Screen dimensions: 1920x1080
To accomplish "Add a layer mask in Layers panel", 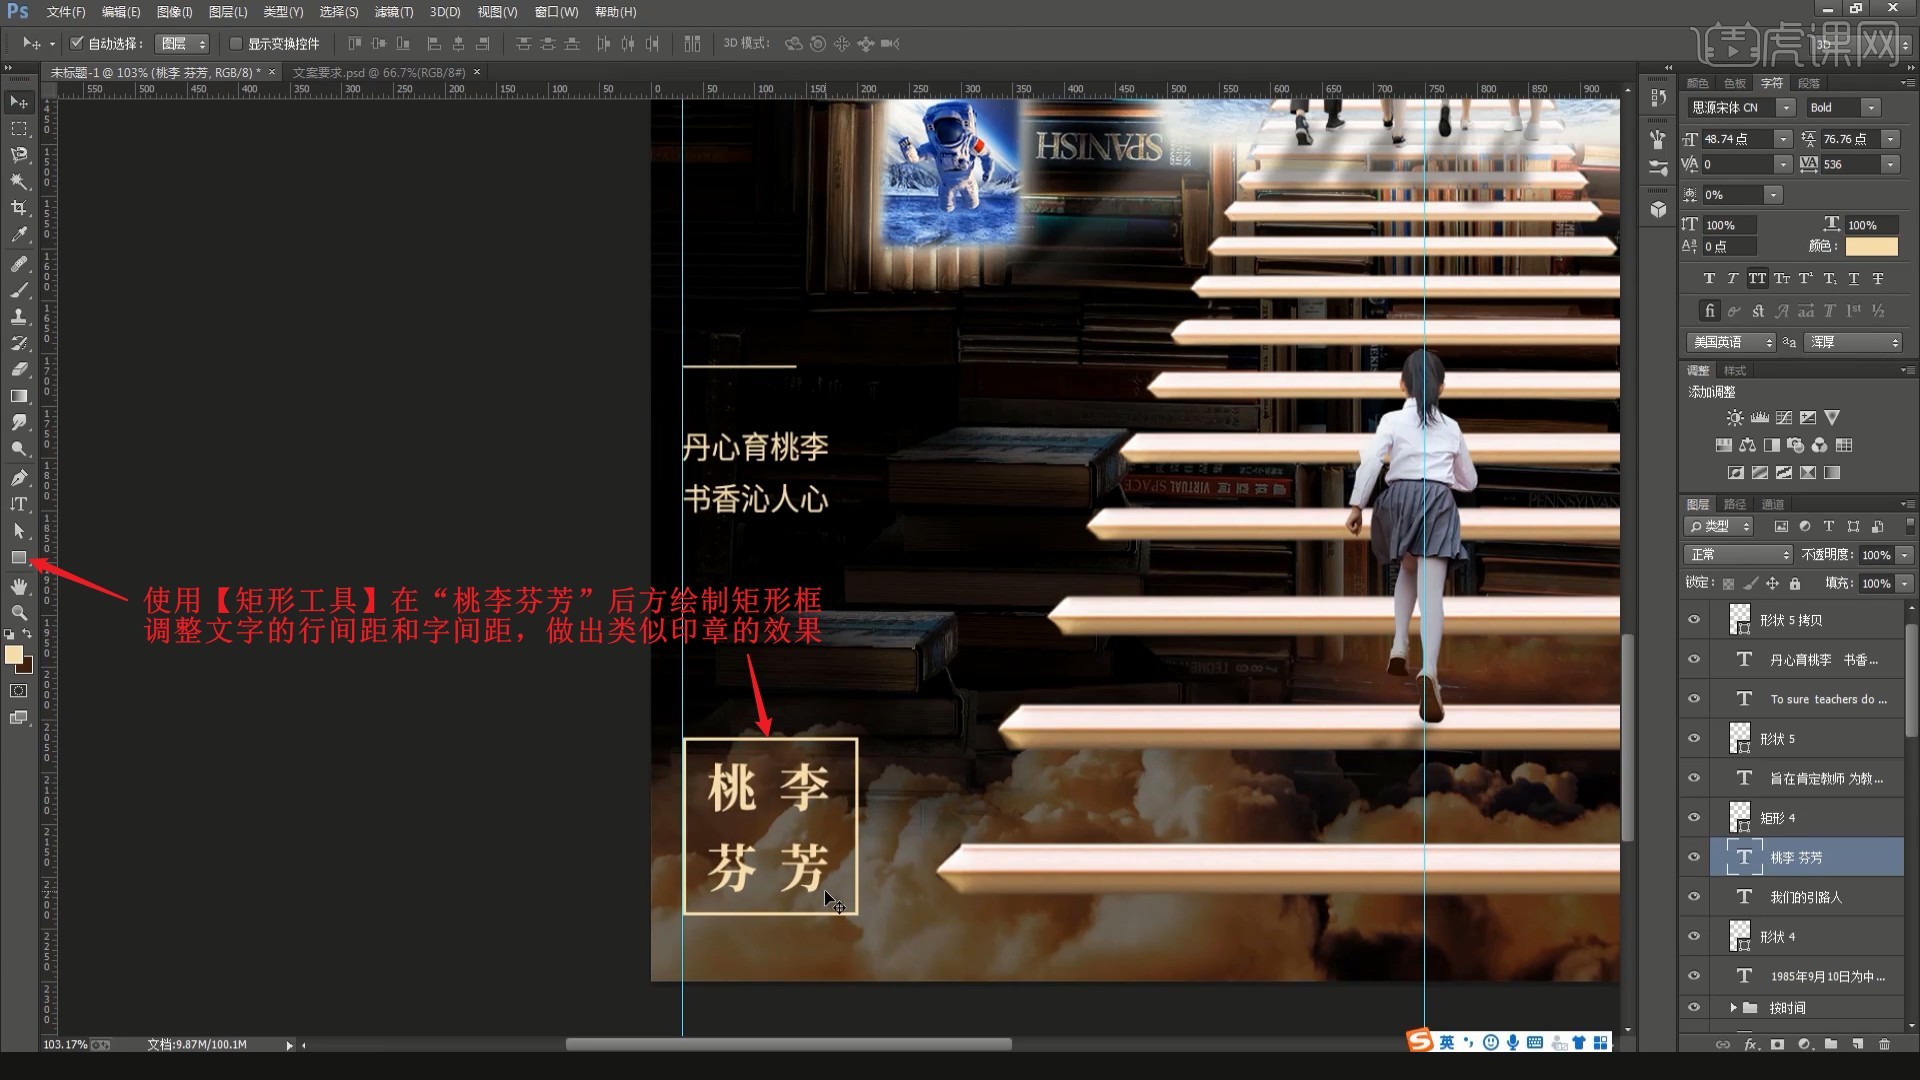I will (1777, 1042).
